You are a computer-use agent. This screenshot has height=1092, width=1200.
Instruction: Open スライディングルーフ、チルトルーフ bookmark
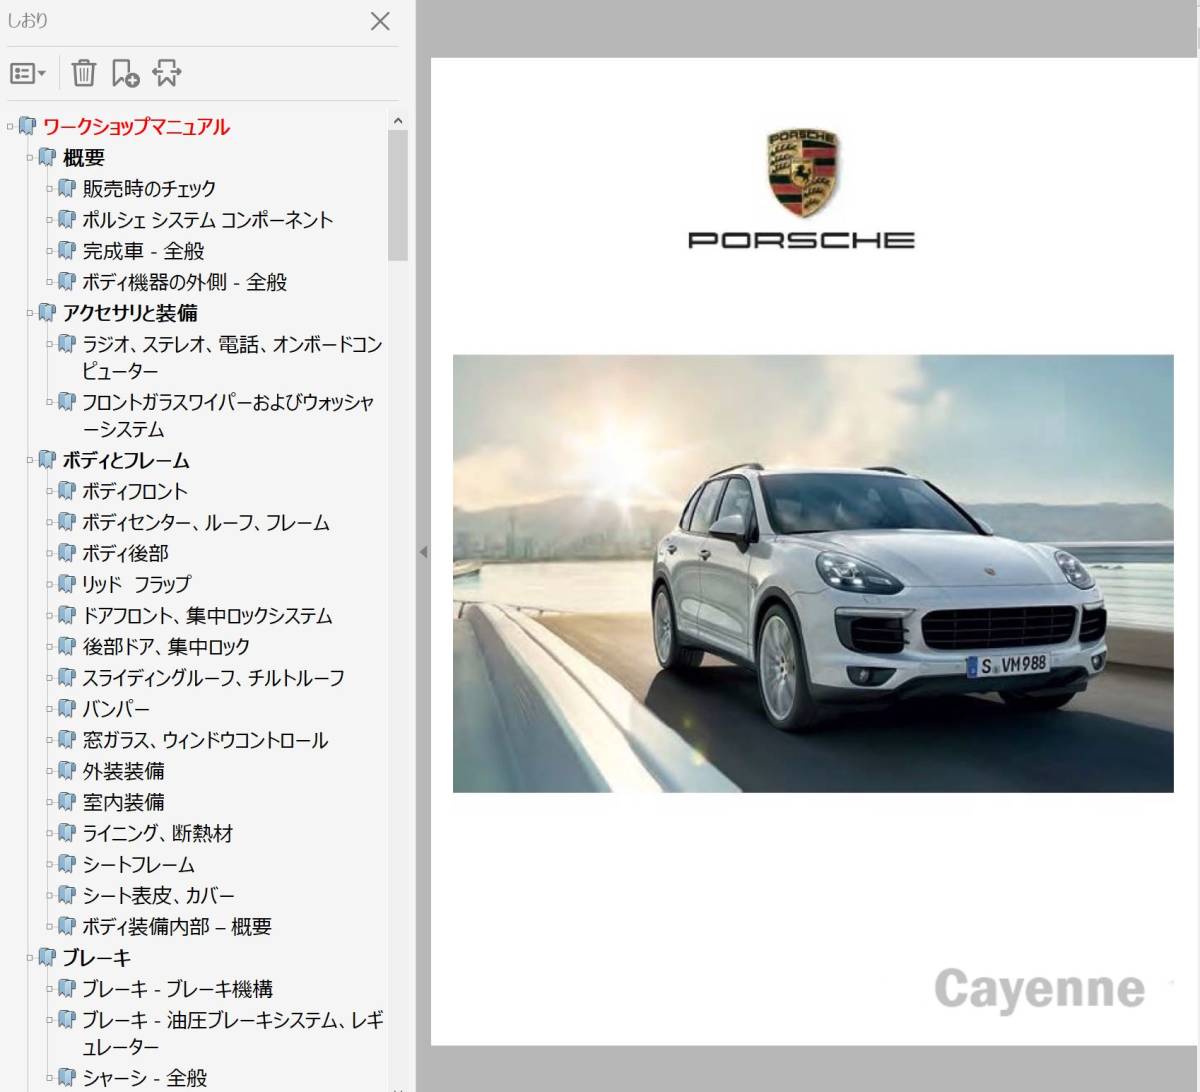pyautogui.click(x=213, y=677)
